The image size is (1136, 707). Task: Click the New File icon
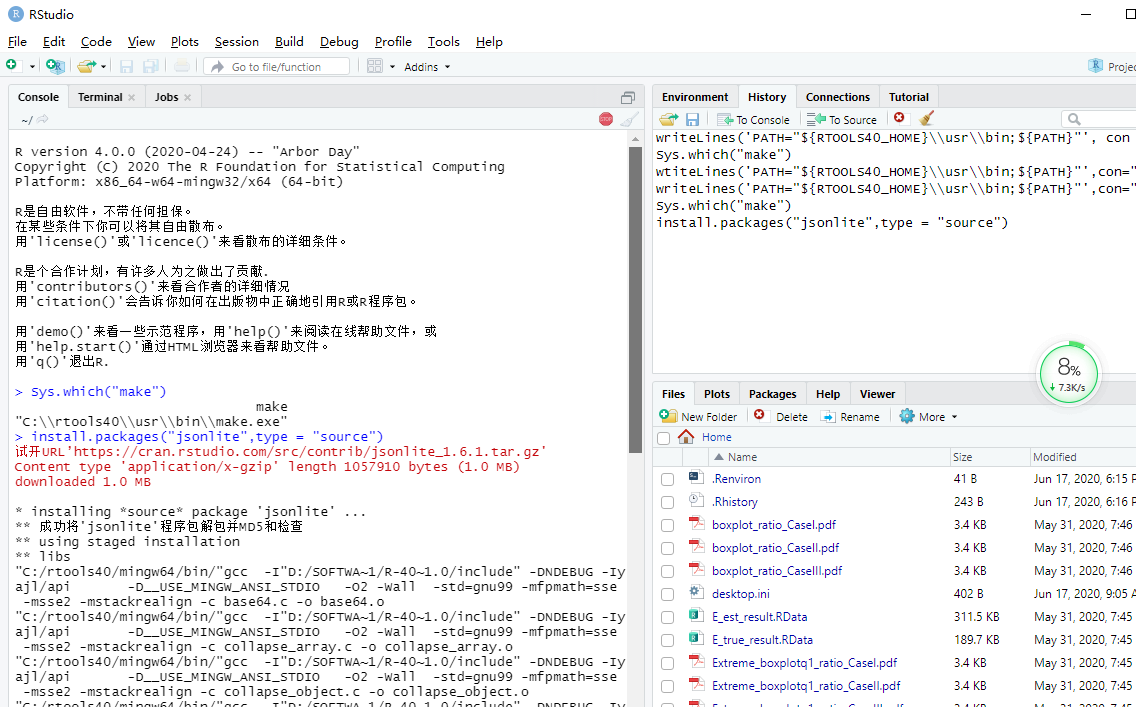point(12,66)
